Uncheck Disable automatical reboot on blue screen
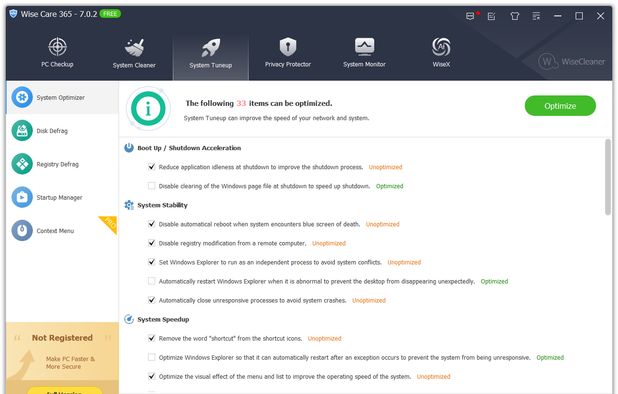This screenshot has width=618, height=394. (x=151, y=224)
